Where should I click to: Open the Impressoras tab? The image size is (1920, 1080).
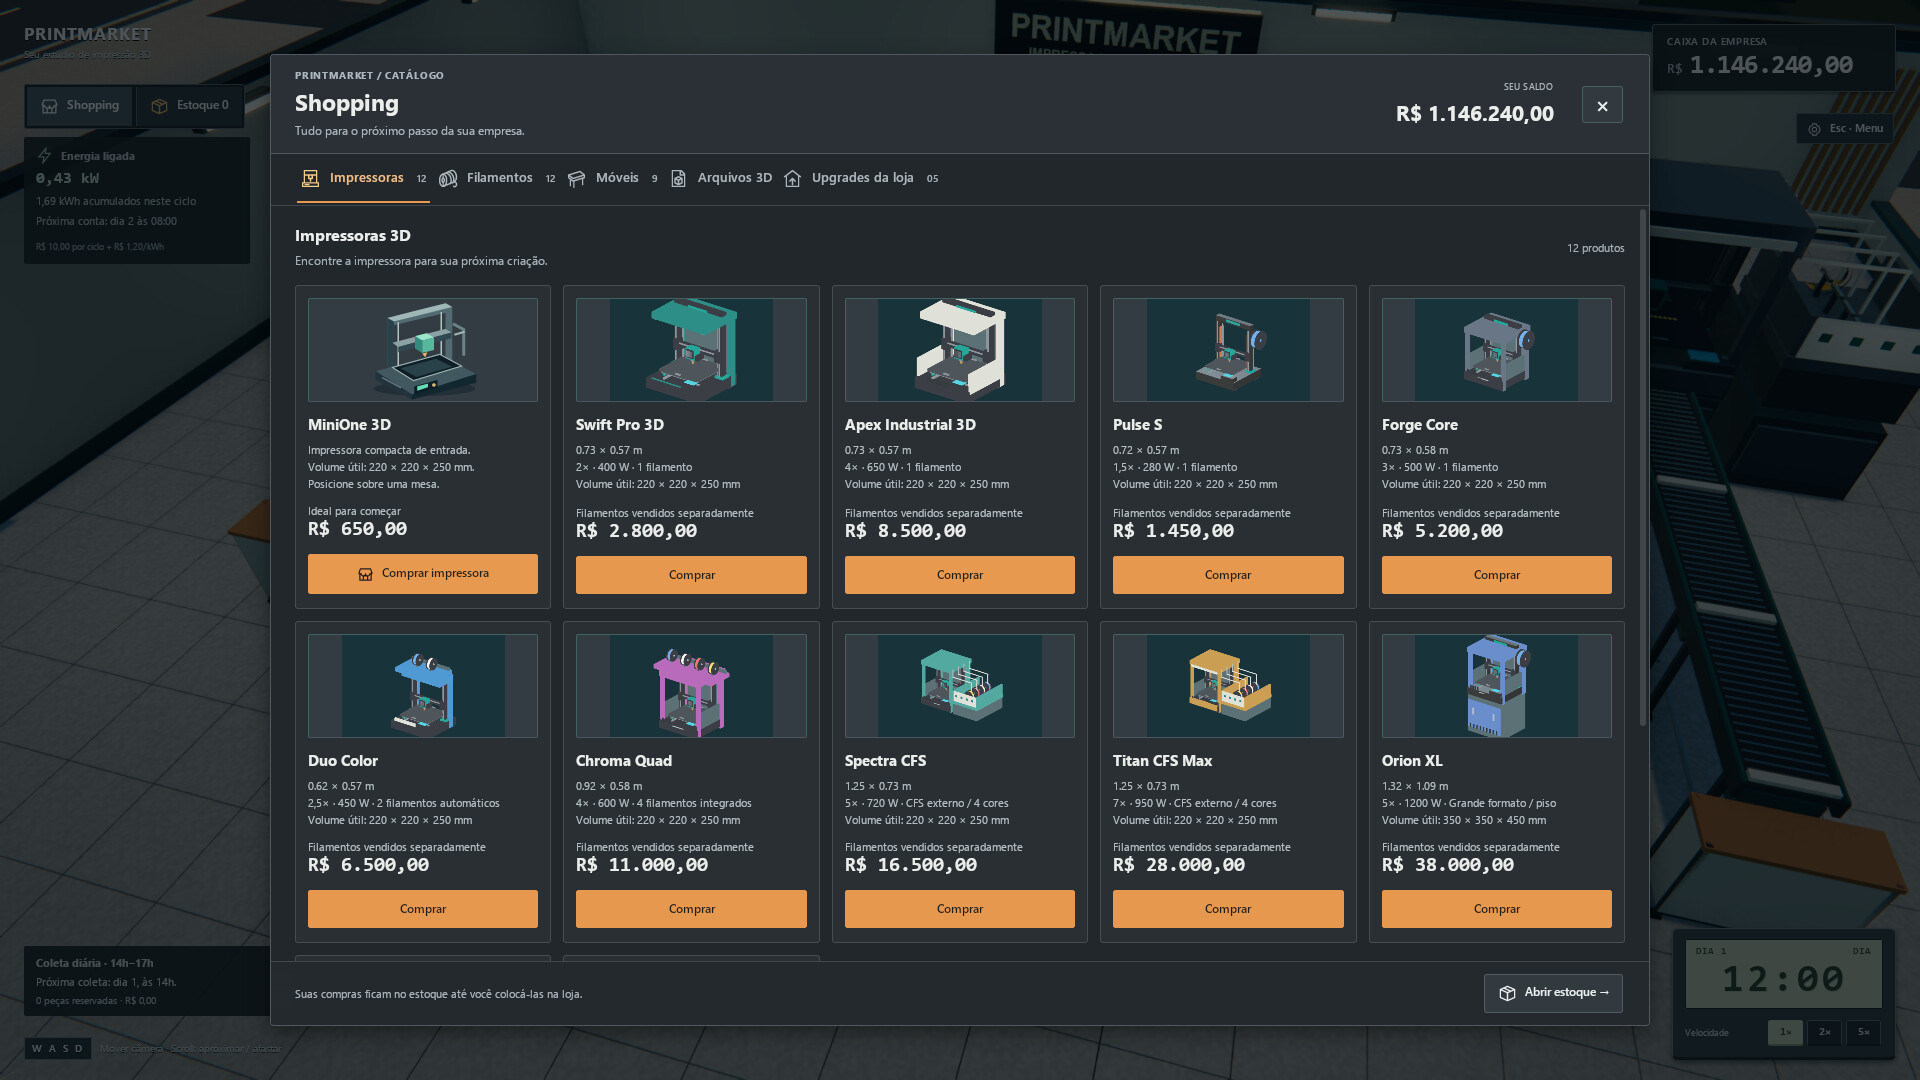363,178
